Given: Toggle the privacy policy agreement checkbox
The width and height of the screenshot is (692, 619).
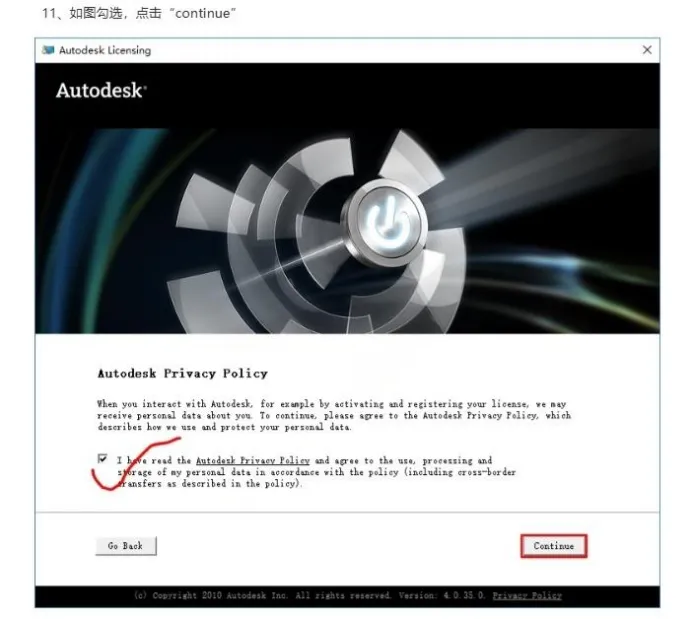Looking at the screenshot, I should pos(102,459).
